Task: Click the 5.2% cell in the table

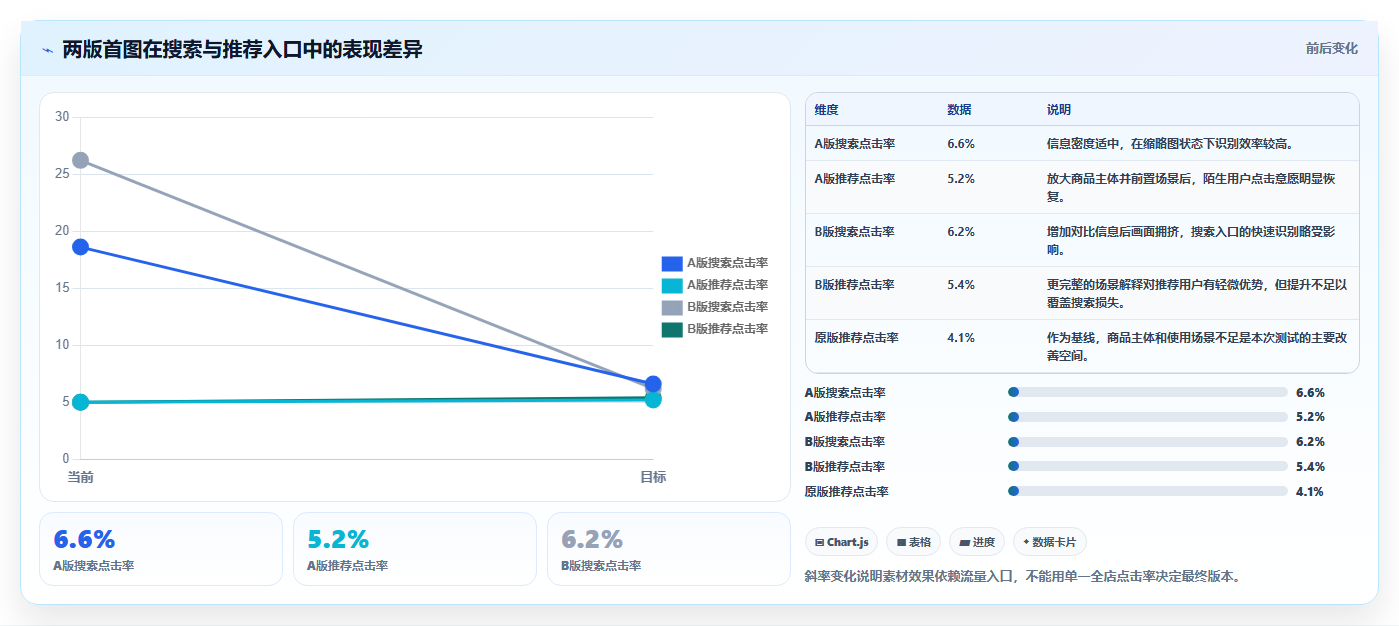Action: coord(961,178)
